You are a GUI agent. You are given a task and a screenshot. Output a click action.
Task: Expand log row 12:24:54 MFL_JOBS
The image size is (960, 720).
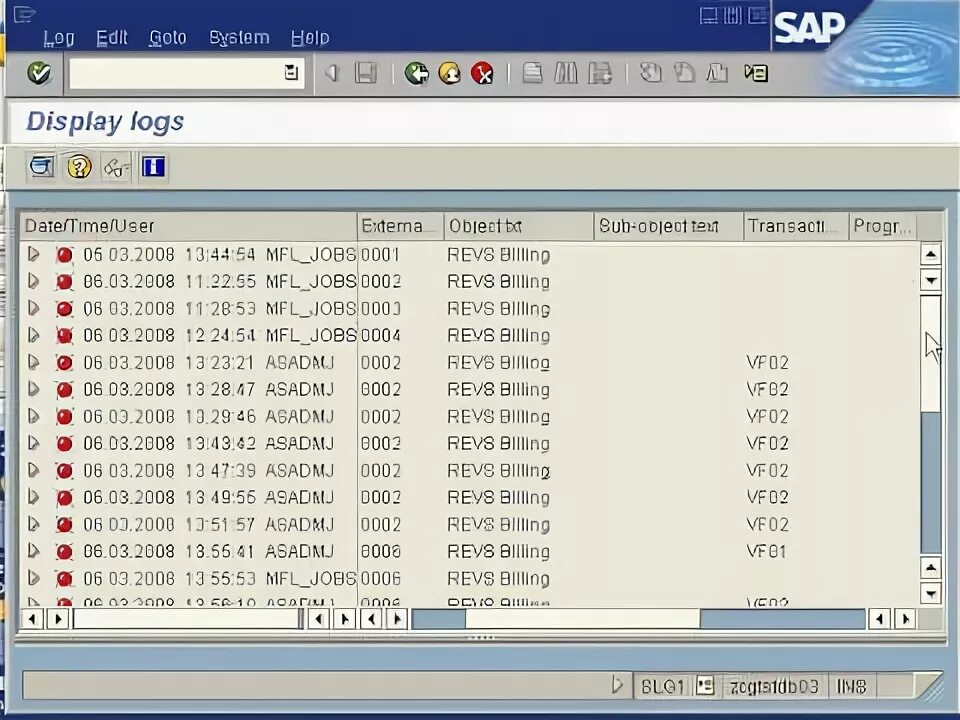pyautogui.click(x=34, y=335)
